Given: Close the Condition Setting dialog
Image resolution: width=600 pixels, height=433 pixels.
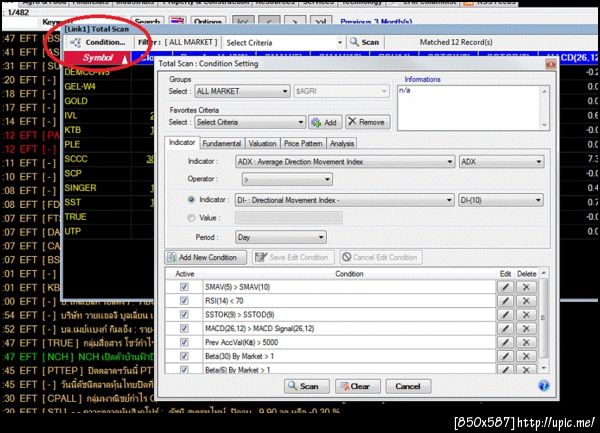Looking at the screenshot, I should pos(551,64).
